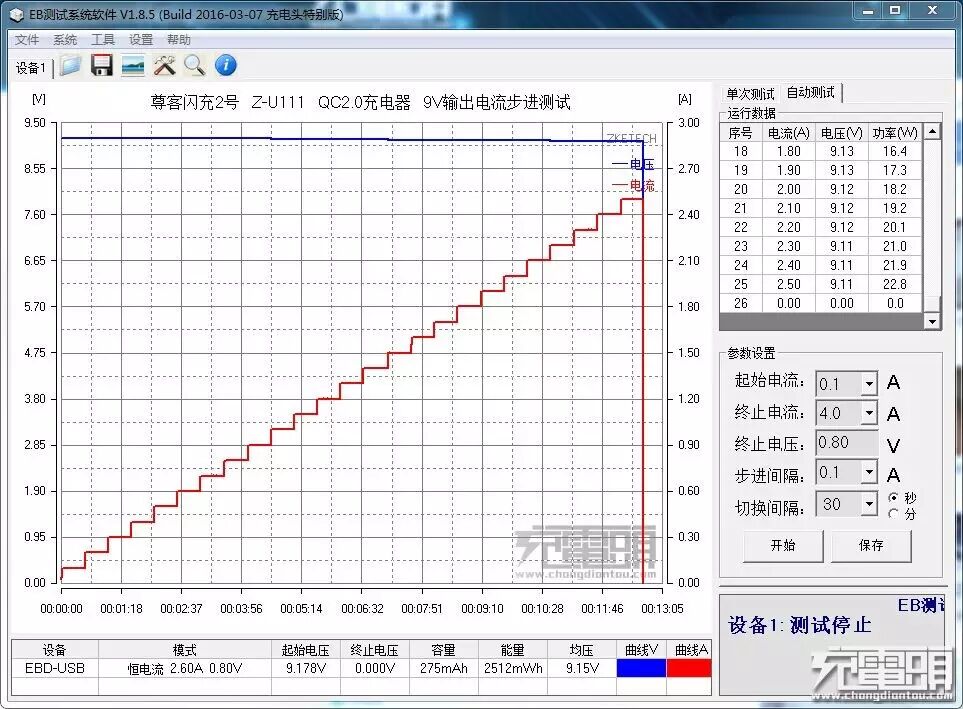Screen dimensions: 963x709
Task: Click the 22.8 power cell
Action: (895, 284)
